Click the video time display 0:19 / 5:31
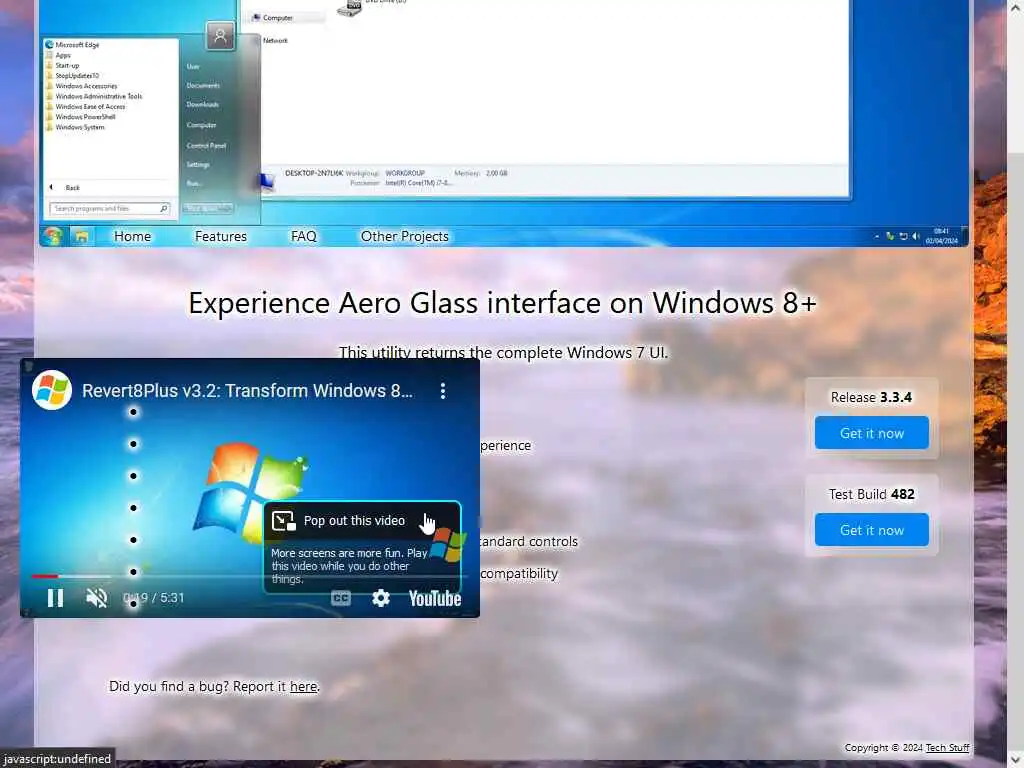Viewport: 1024px width, 768px height. [153, 598]
